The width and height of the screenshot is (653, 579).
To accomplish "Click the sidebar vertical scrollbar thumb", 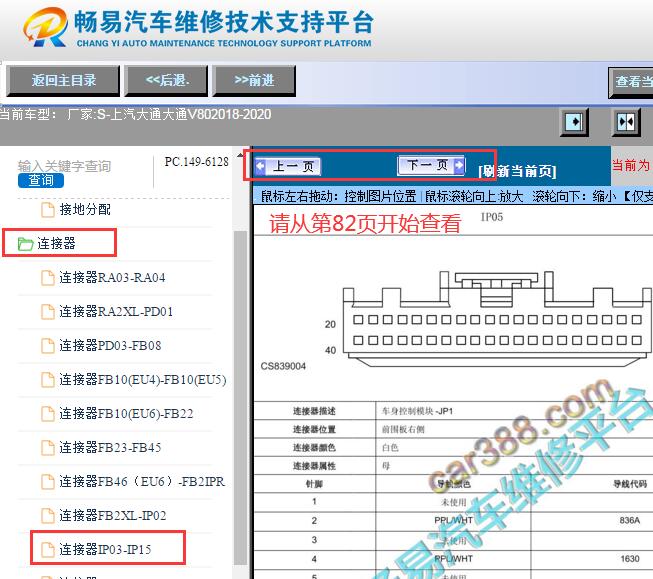I will (x=240, y=398).
